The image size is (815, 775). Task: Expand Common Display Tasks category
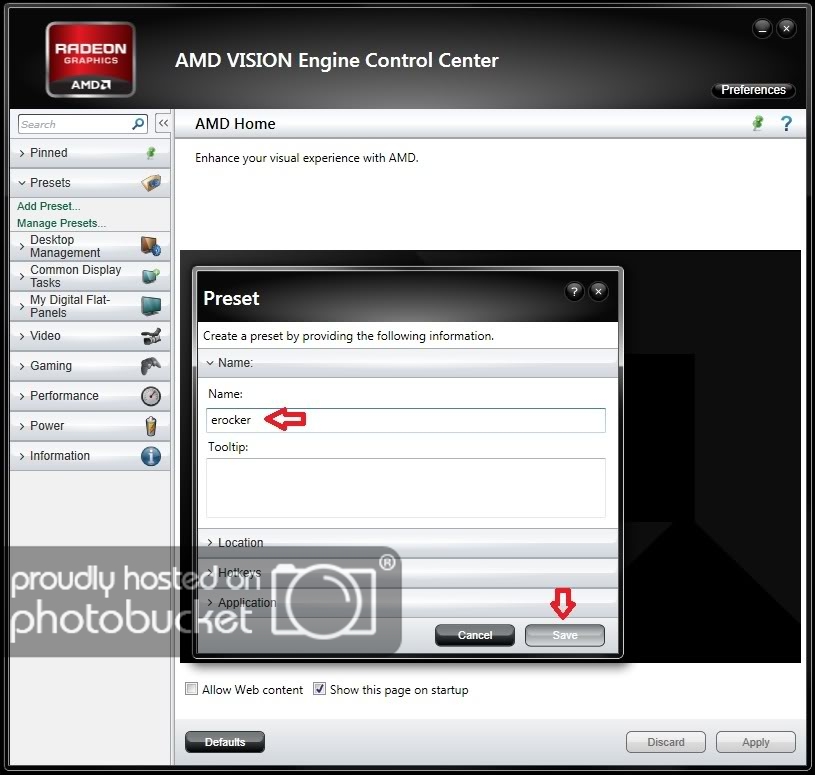click(x=90, y=276)
